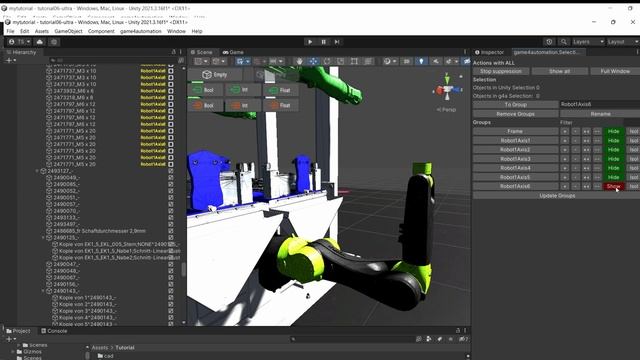Click the Play button
Viewport: 640px width, 360px height.
click(x=310, y=42)
